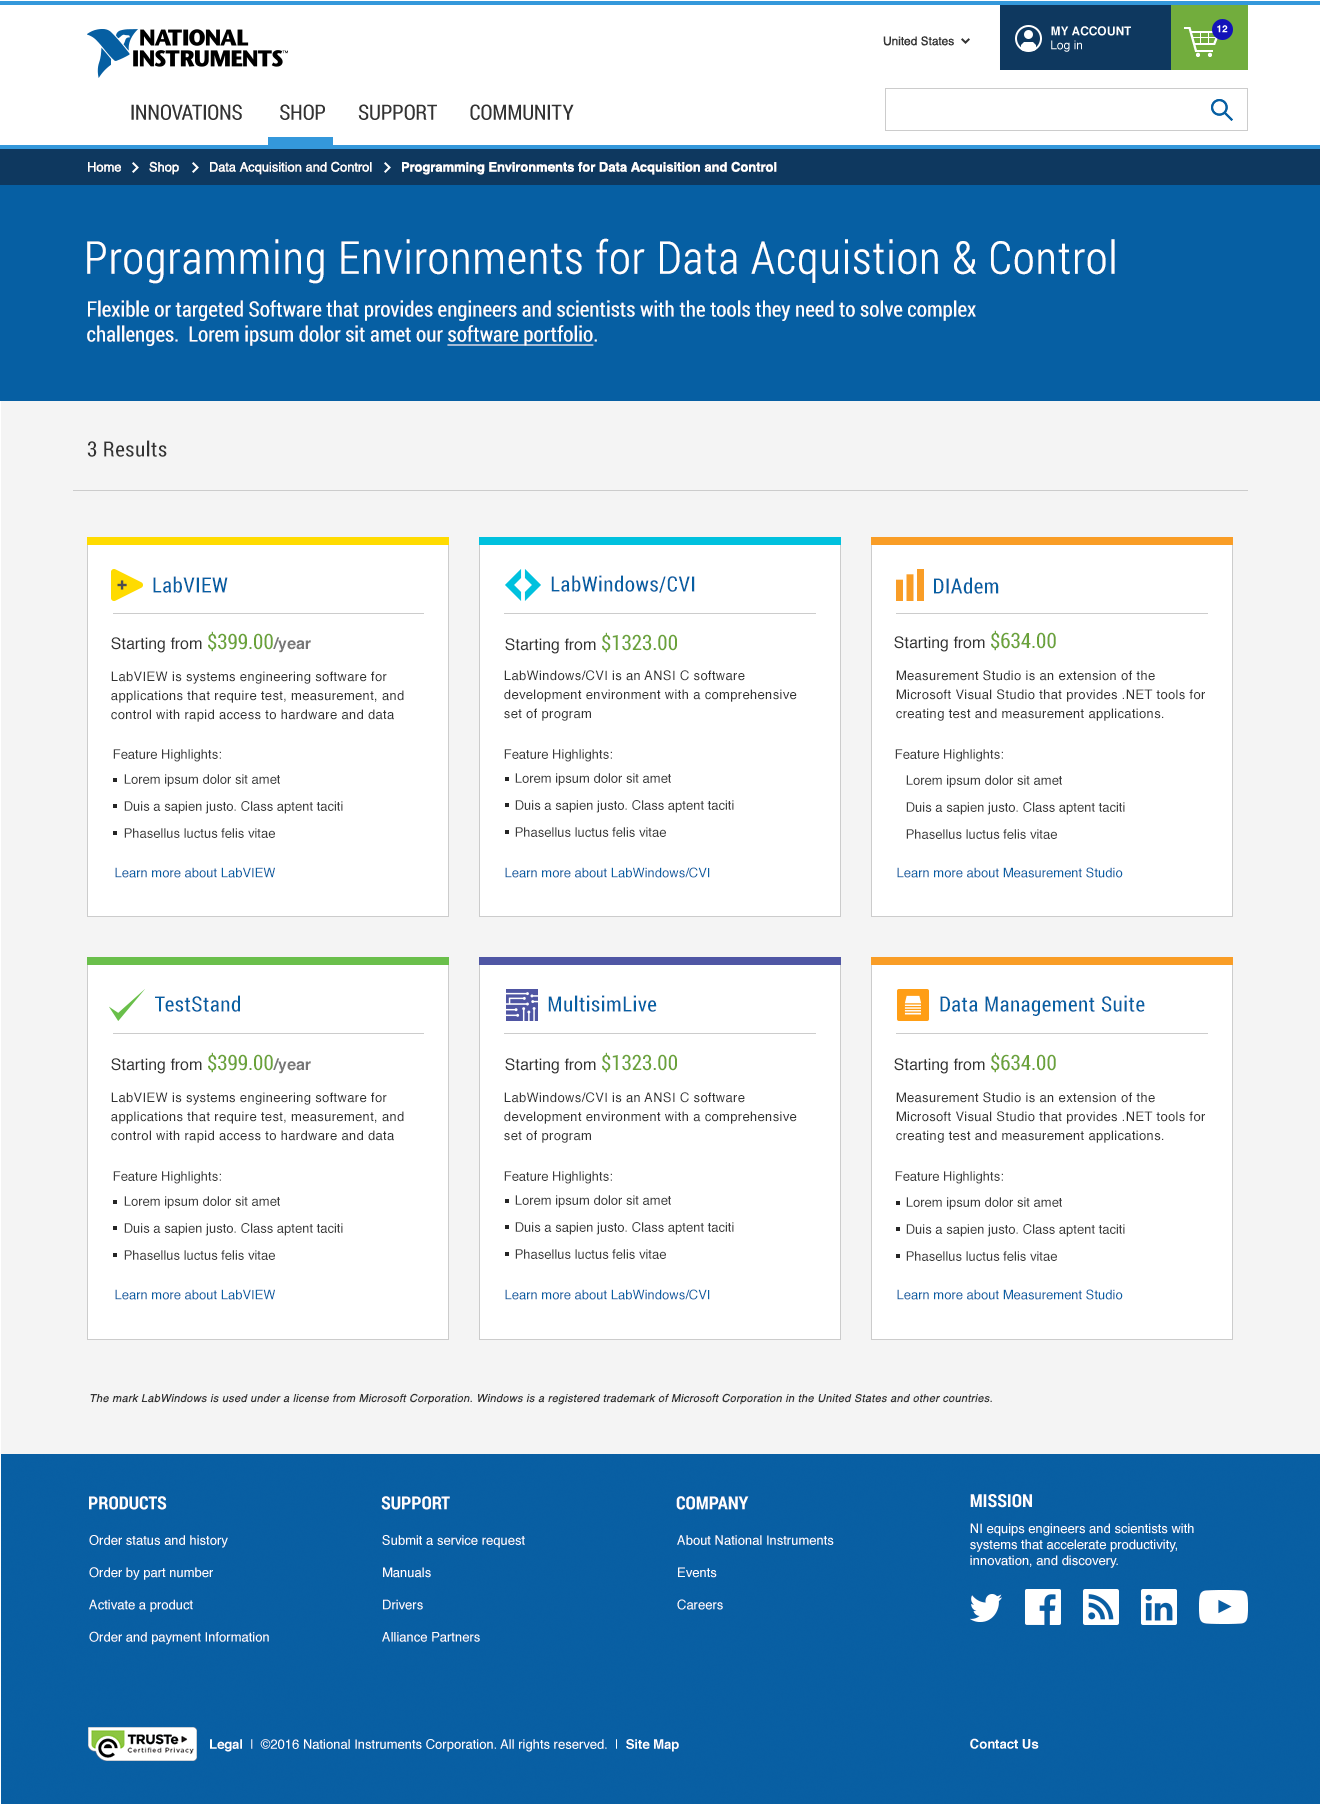
Task: Click the search magnifier icon
Action: pyautogui.click(x=1221, y=110)
